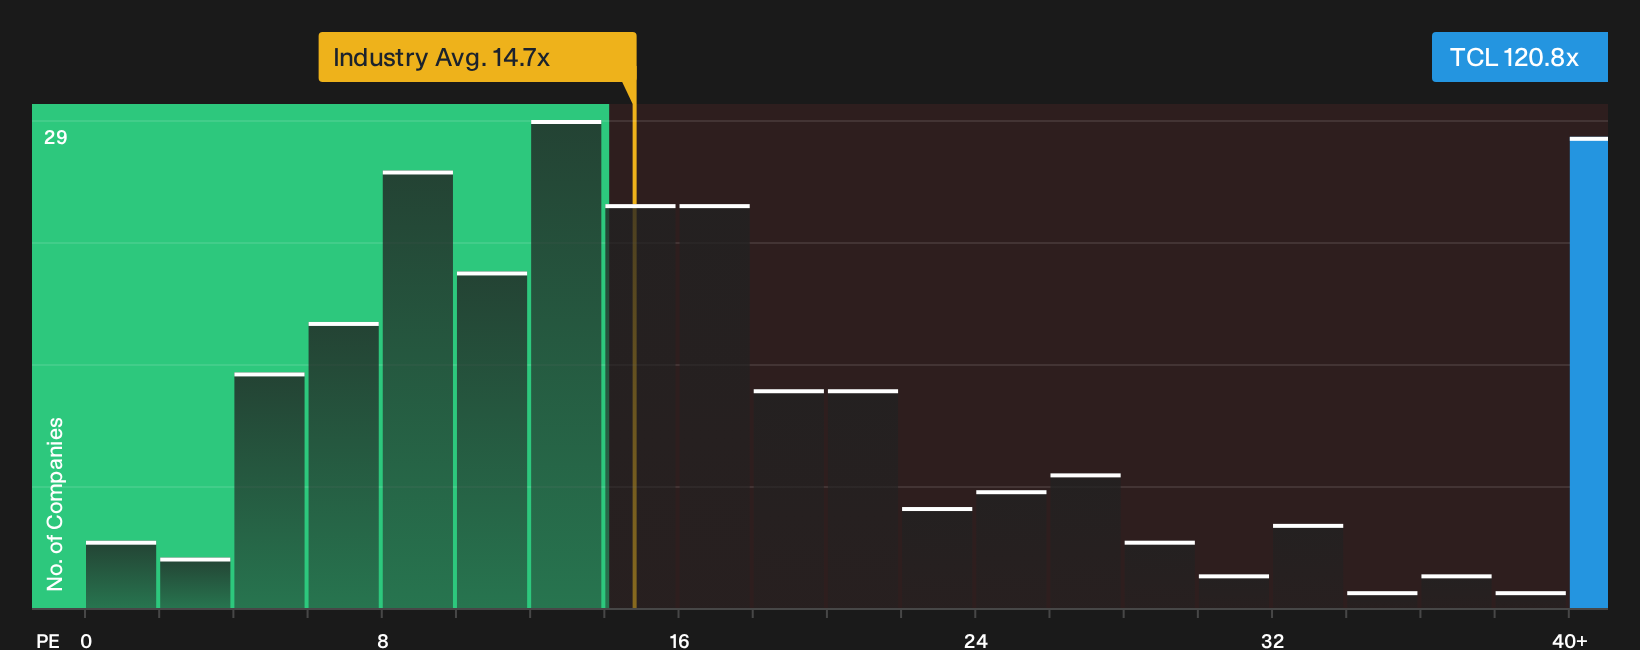The image size is (1640, 650).
Task: Click the histogram bar for PE 2–4
Action: point(195,583)
